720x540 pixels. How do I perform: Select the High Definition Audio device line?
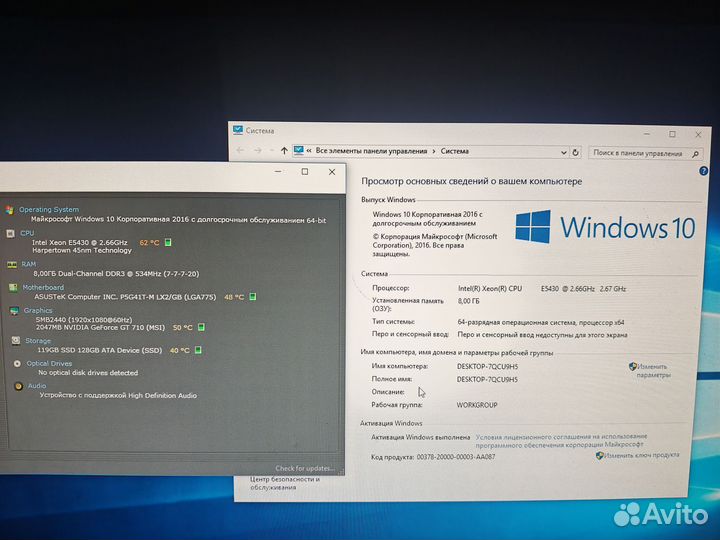coord(118,395)
